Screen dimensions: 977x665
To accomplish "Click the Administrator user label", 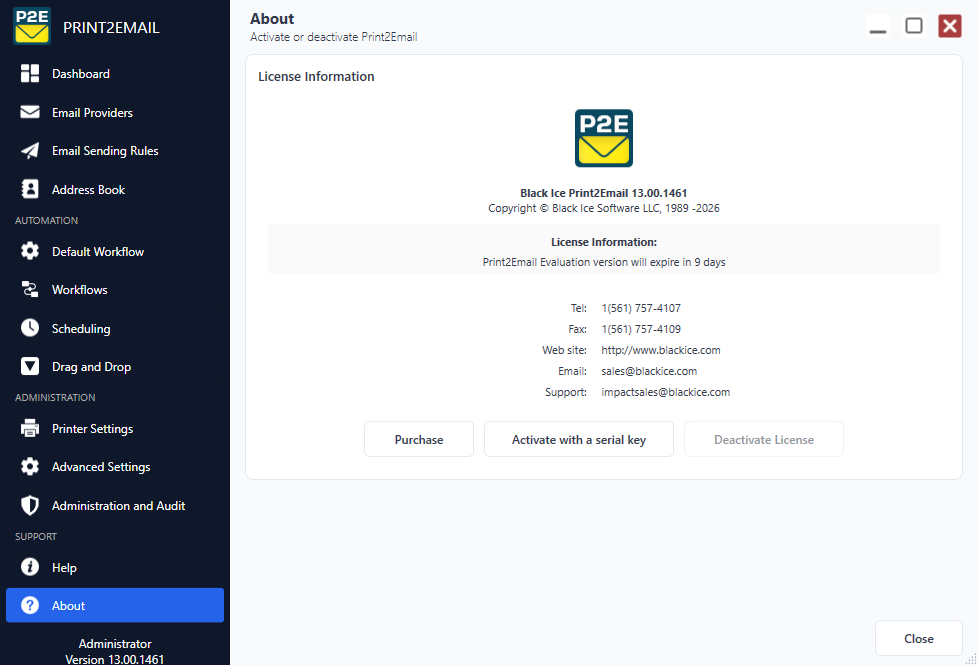I will pos(115,644).
